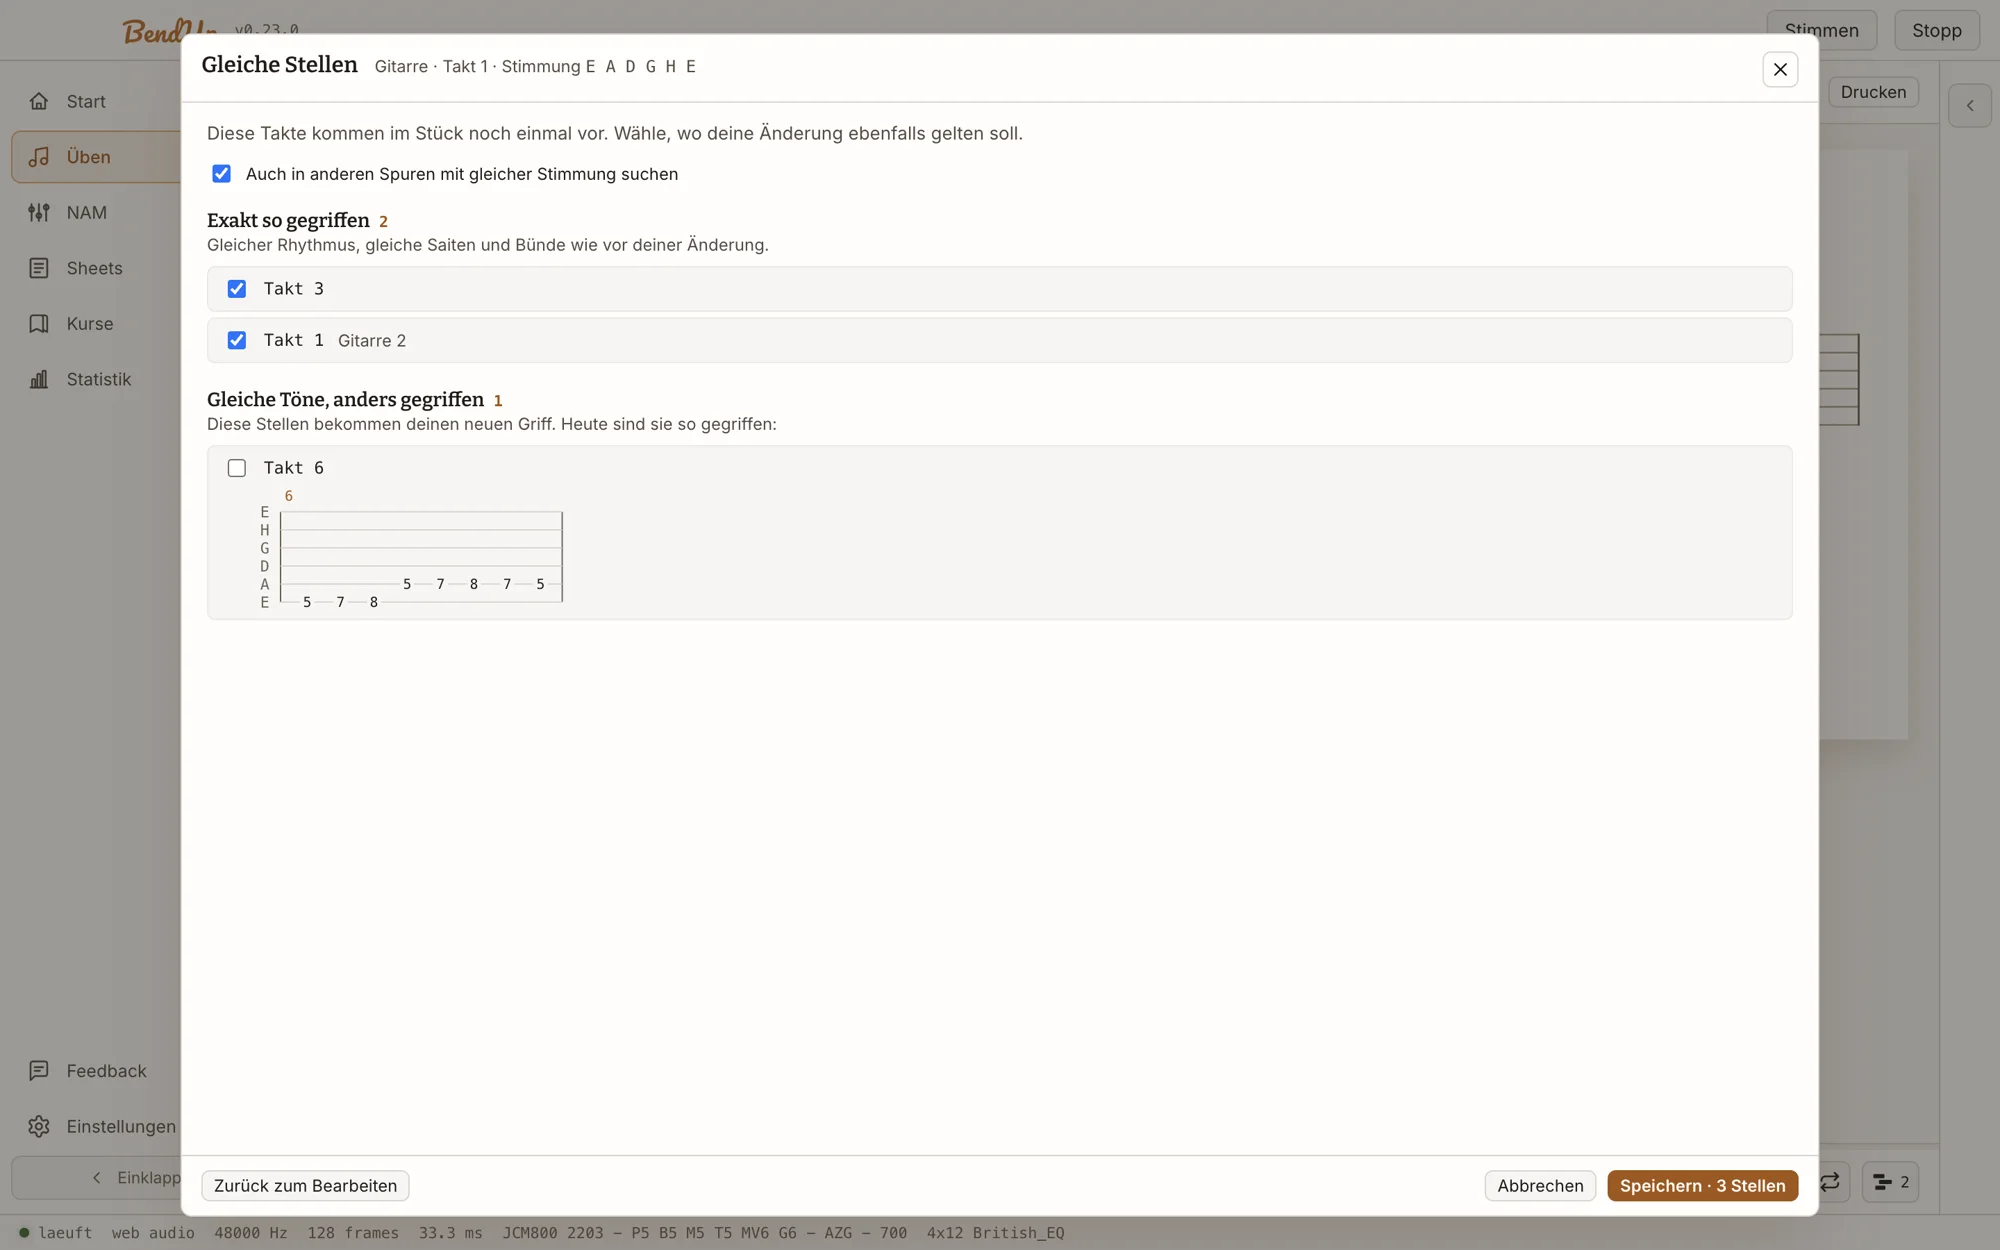Click the Stopp button
Viewport: 2000px width, 1250px height.
coord(1937,30)
